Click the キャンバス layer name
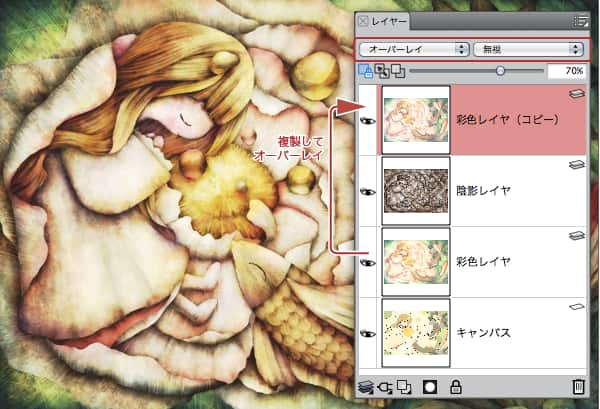Viewport: 600px width, 409px height. pyautogui.click(x=484, y=332)
